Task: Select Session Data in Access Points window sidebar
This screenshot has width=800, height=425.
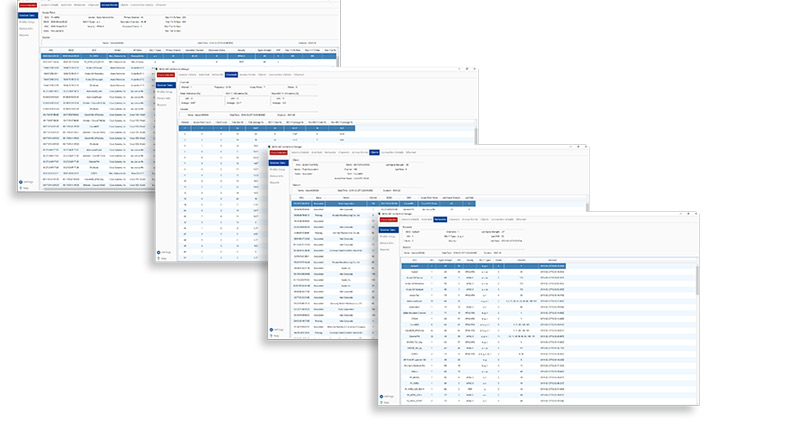Action: [x=28, y=15]
